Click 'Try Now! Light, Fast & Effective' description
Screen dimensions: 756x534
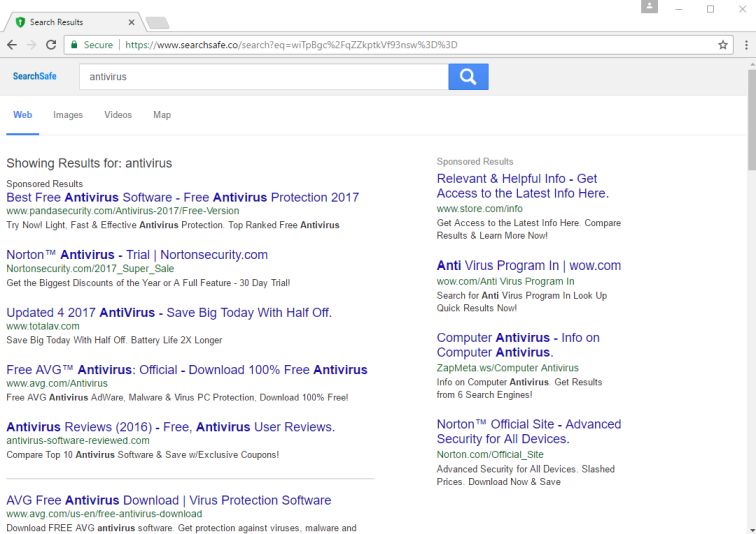pos(173,225)
